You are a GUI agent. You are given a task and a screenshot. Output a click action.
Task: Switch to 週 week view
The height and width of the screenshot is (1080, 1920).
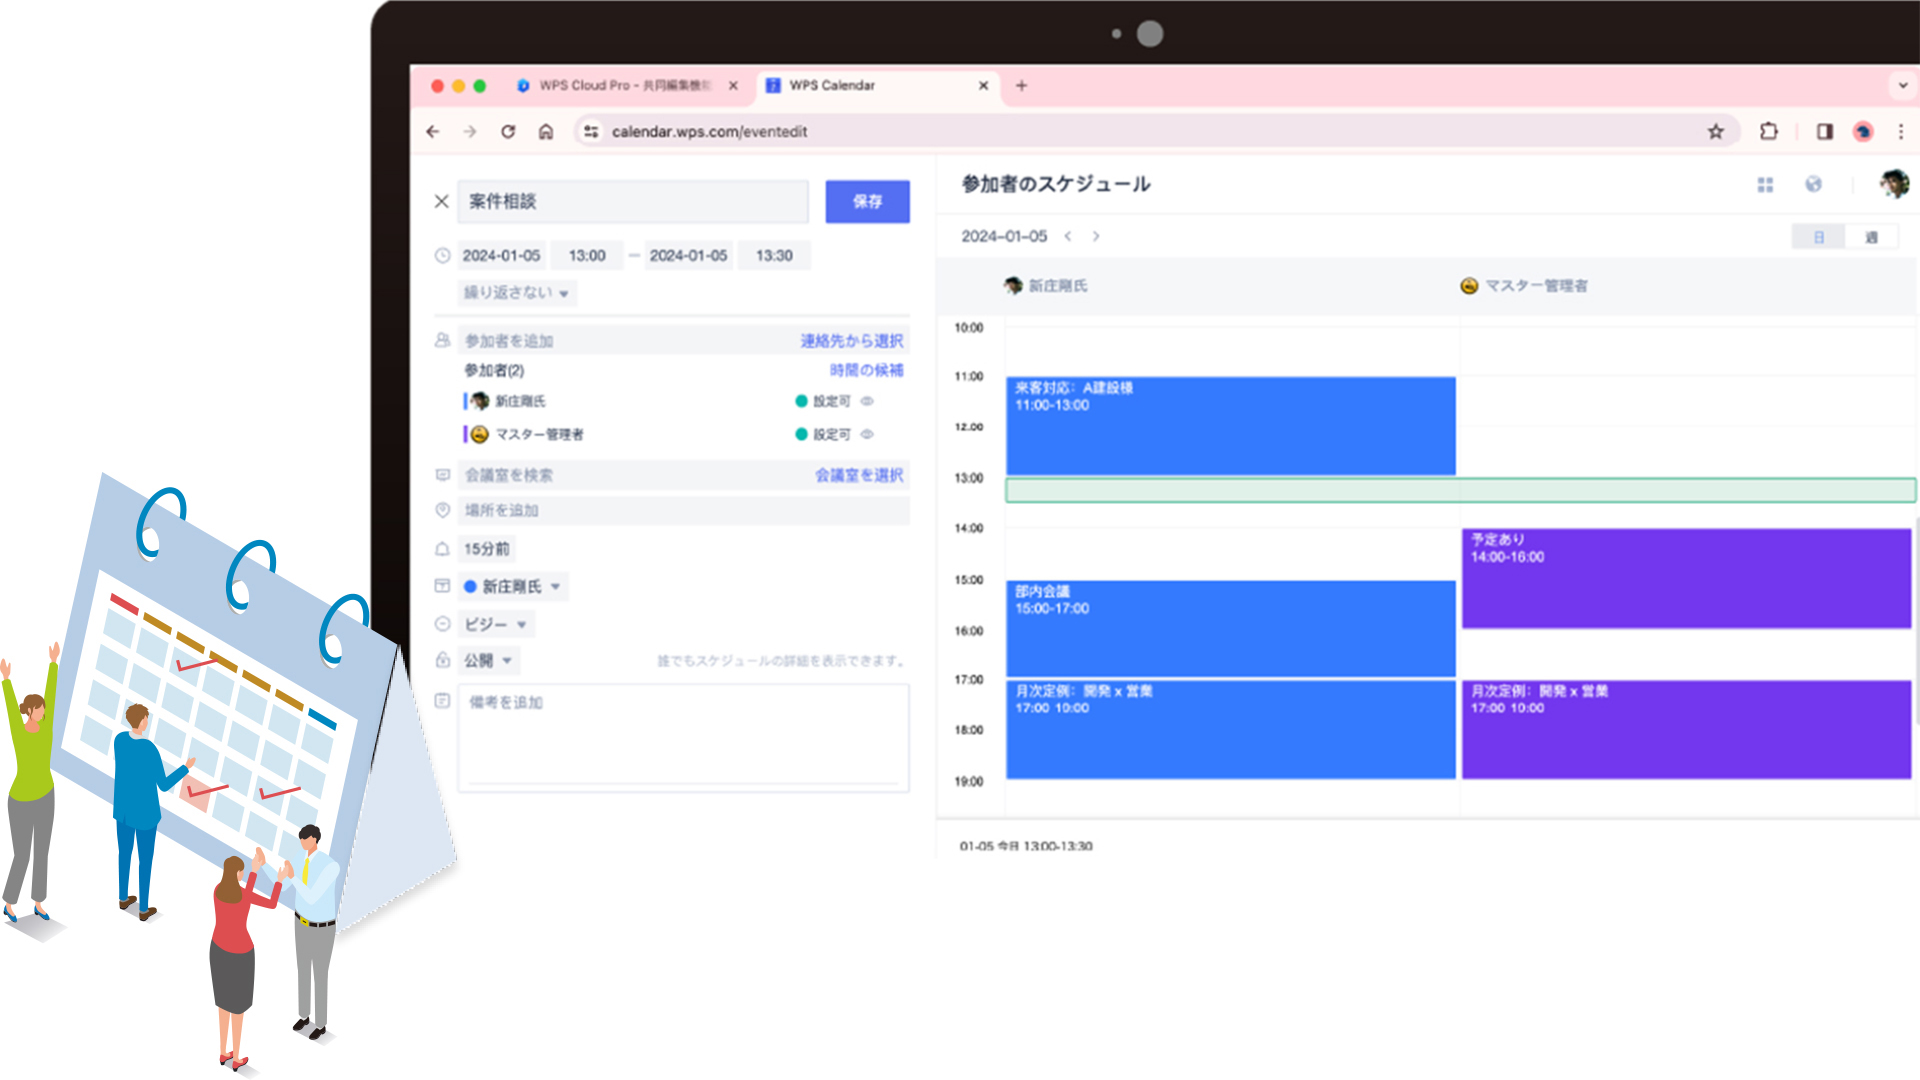pyautogui.click(x=1873, y=236)
